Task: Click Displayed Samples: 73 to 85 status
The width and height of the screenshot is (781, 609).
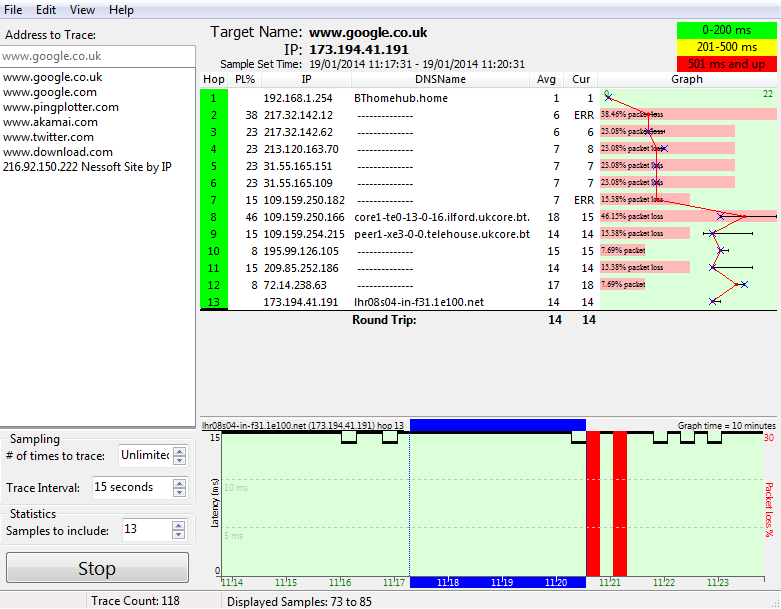Action: coord(299,601)
